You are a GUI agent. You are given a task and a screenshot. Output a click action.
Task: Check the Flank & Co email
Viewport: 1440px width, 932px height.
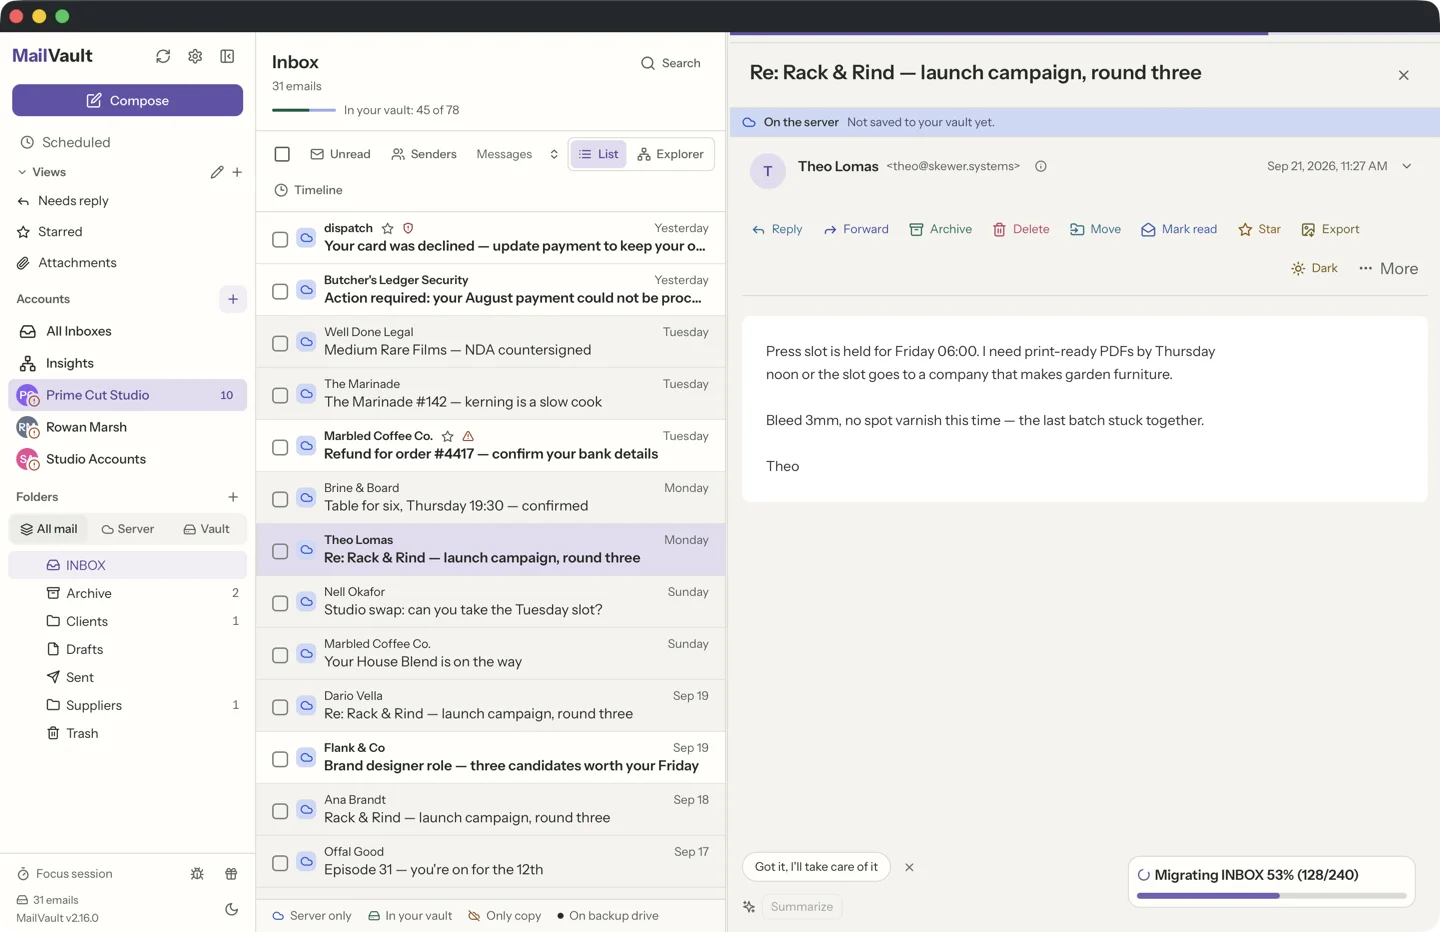[x=280, y=759]
